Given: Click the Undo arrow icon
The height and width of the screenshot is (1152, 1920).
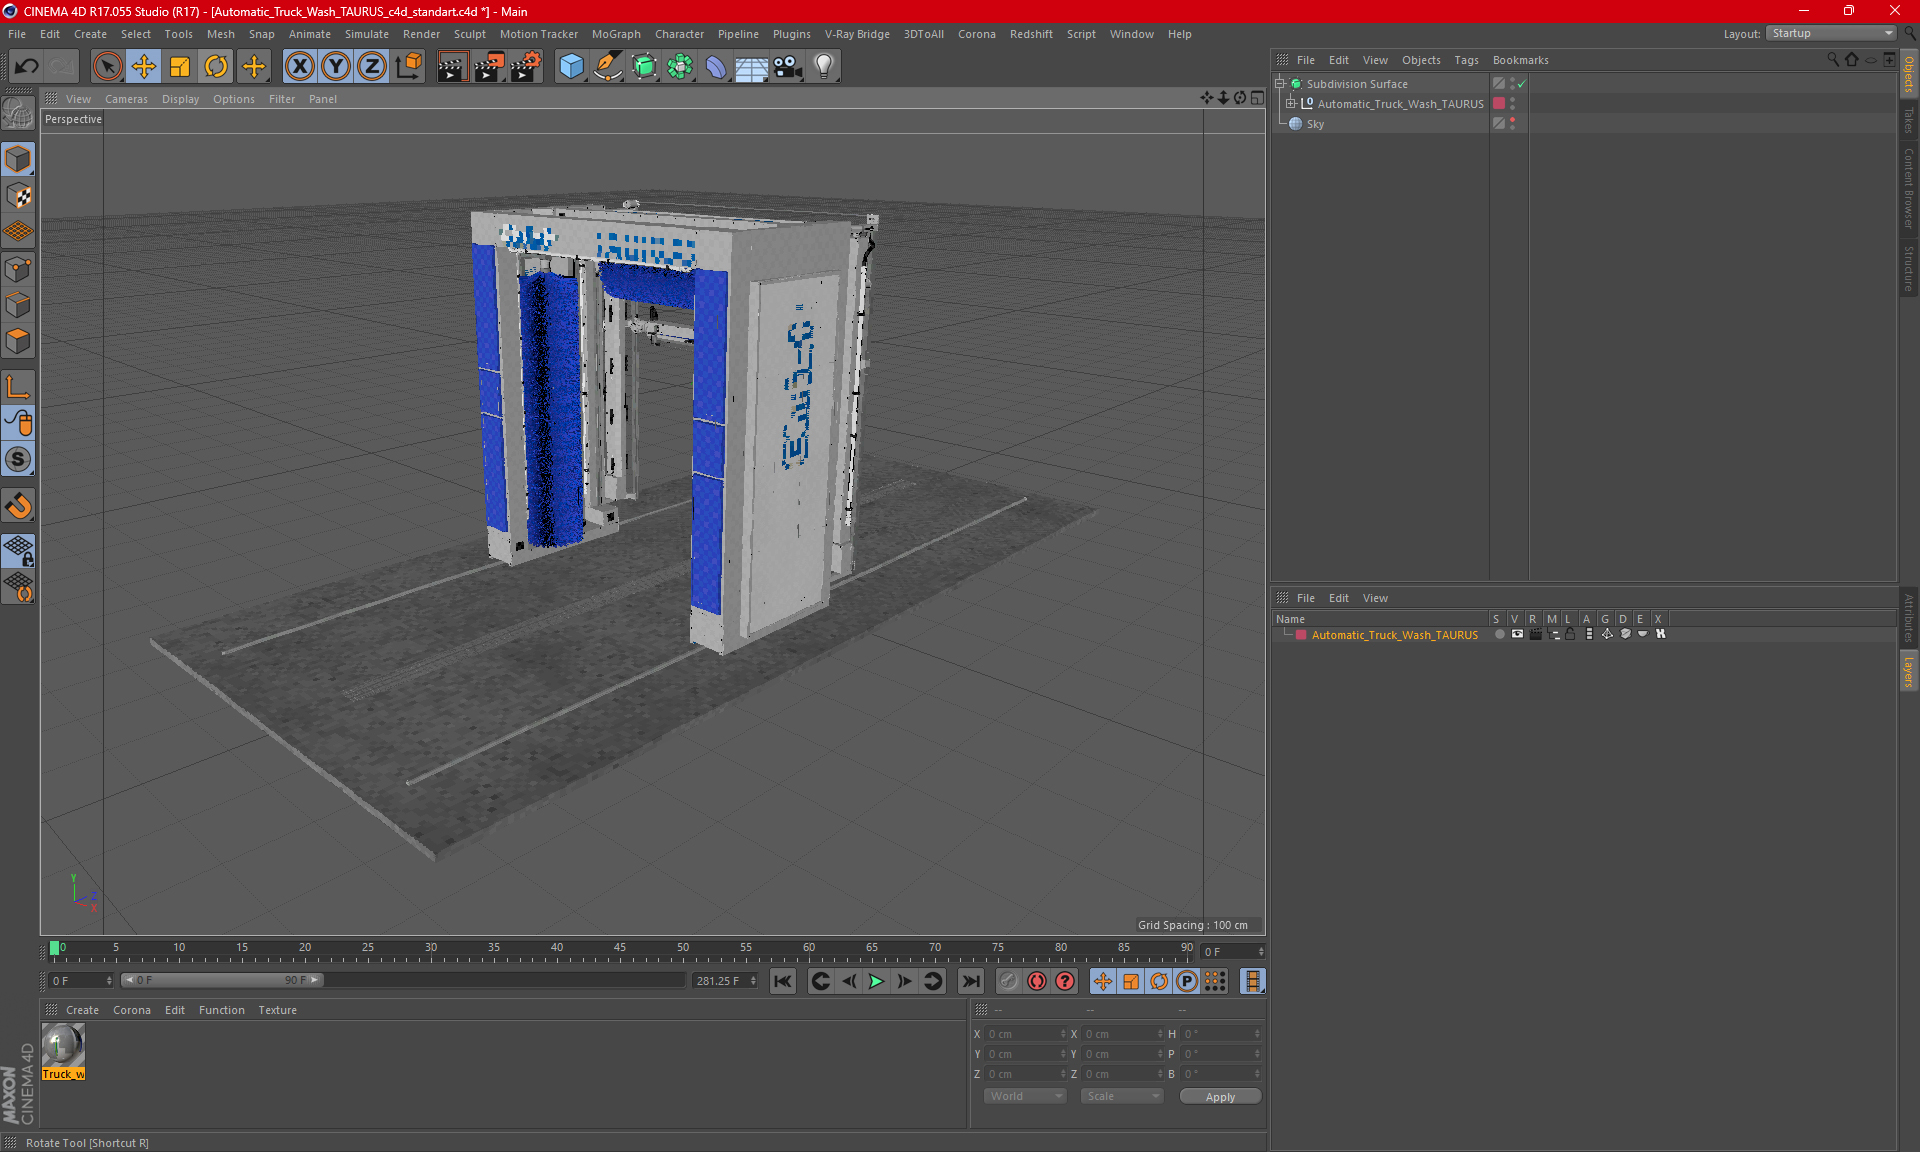Looking at the screenshot, I should (27, 67).
